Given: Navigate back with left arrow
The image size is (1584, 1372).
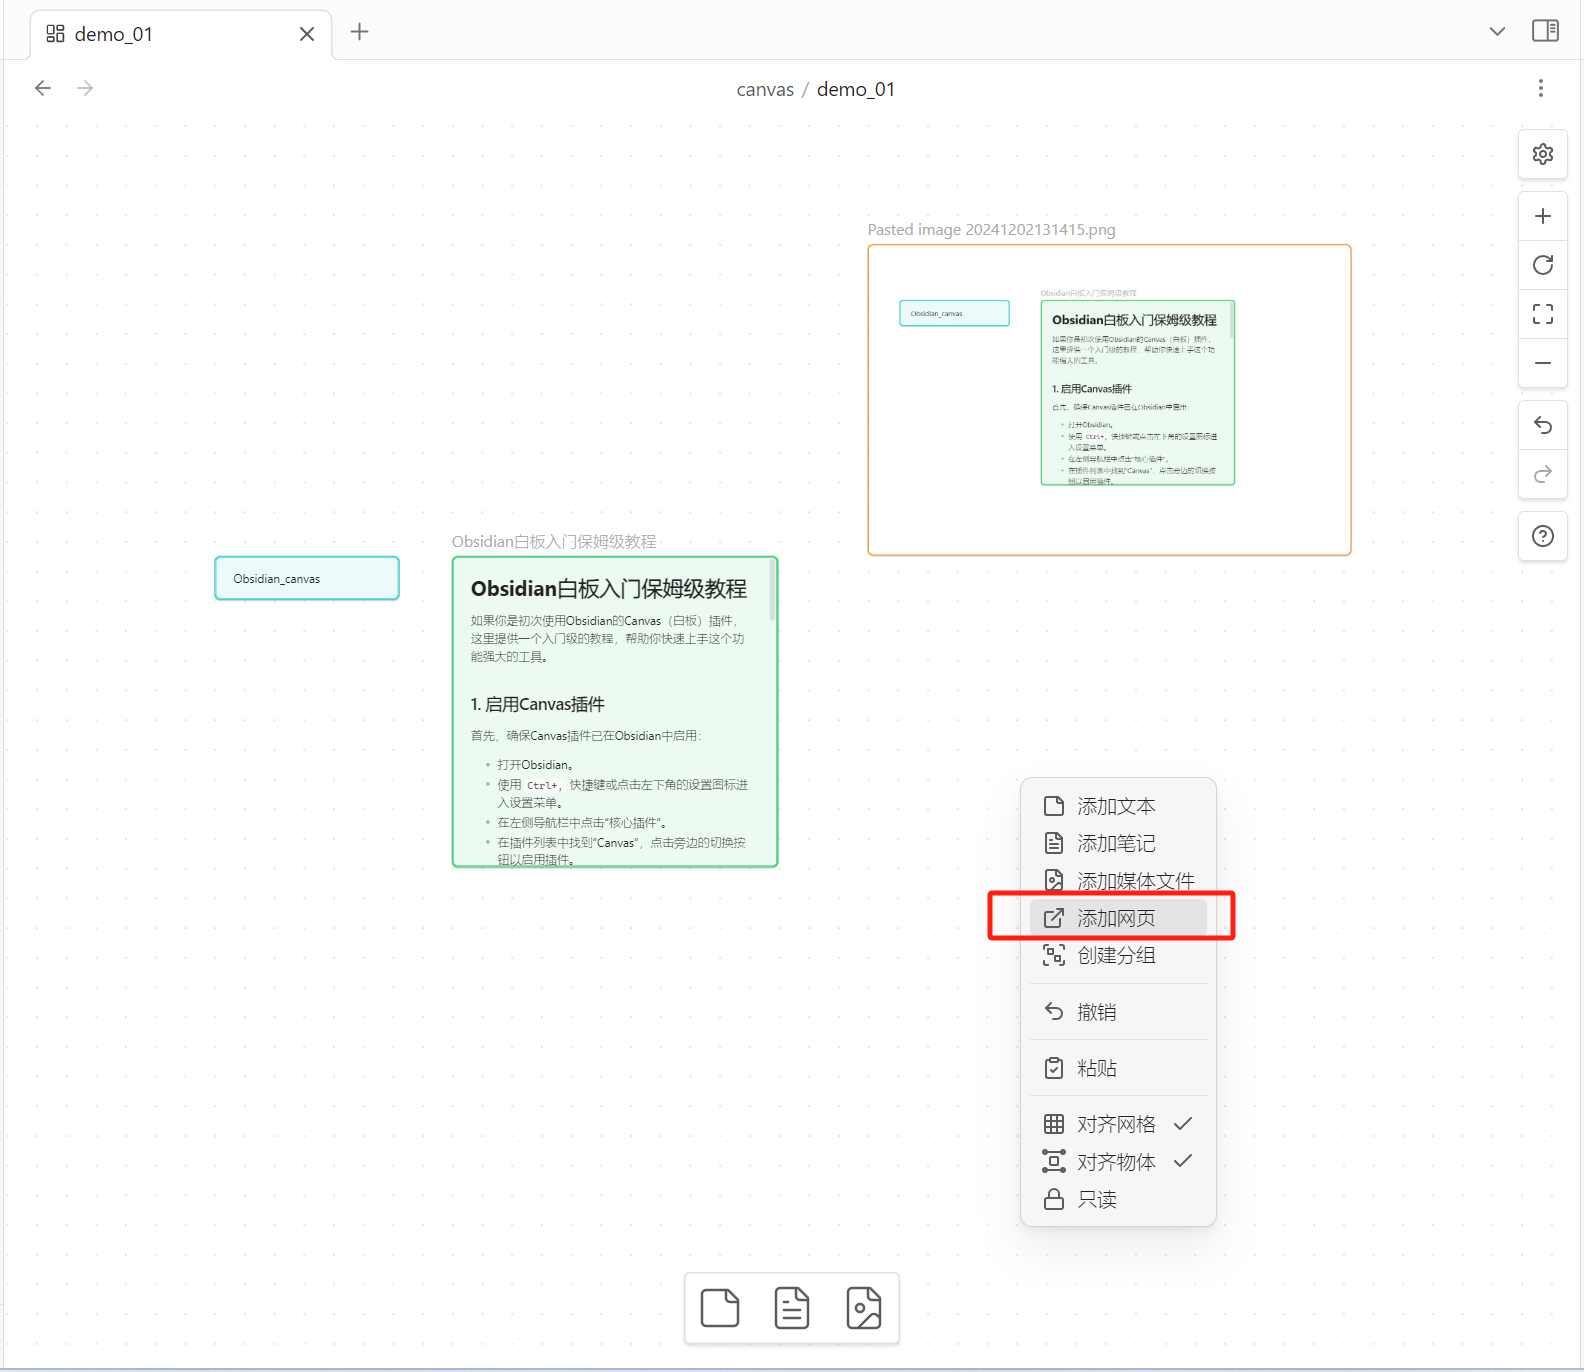Looking at the screenshot, I should click(x=43, y=88).
